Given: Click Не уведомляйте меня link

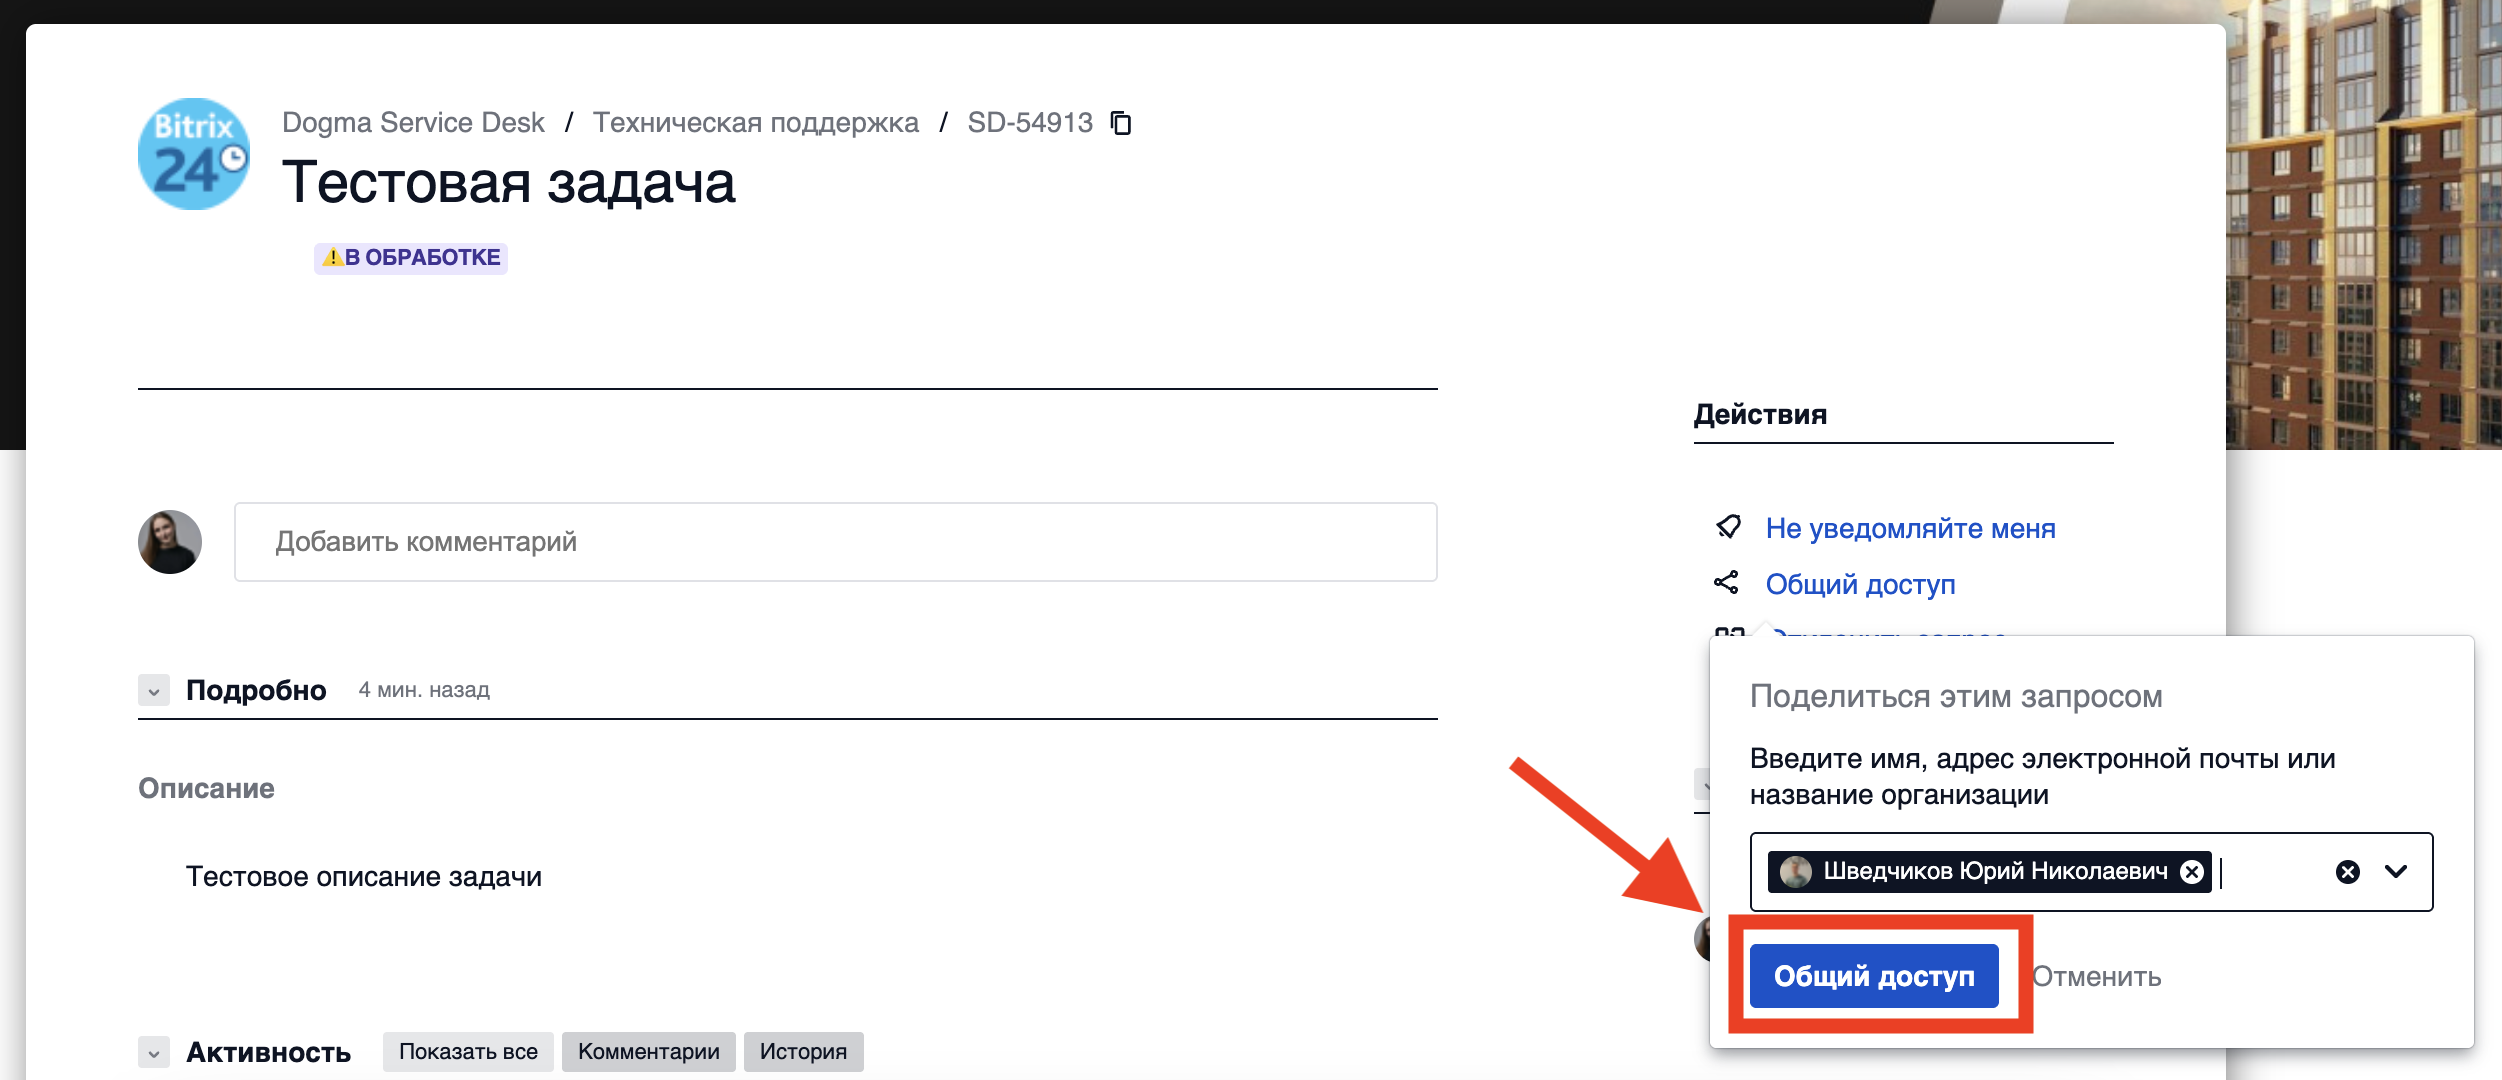Looking at the screenshot, I should coord(1910,528).
